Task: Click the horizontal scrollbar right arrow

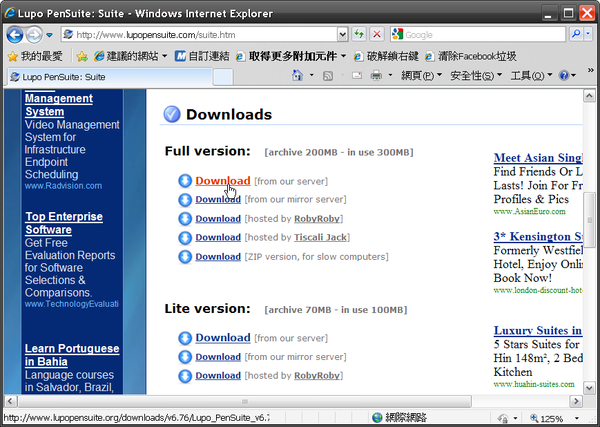Action: [576, 401]
